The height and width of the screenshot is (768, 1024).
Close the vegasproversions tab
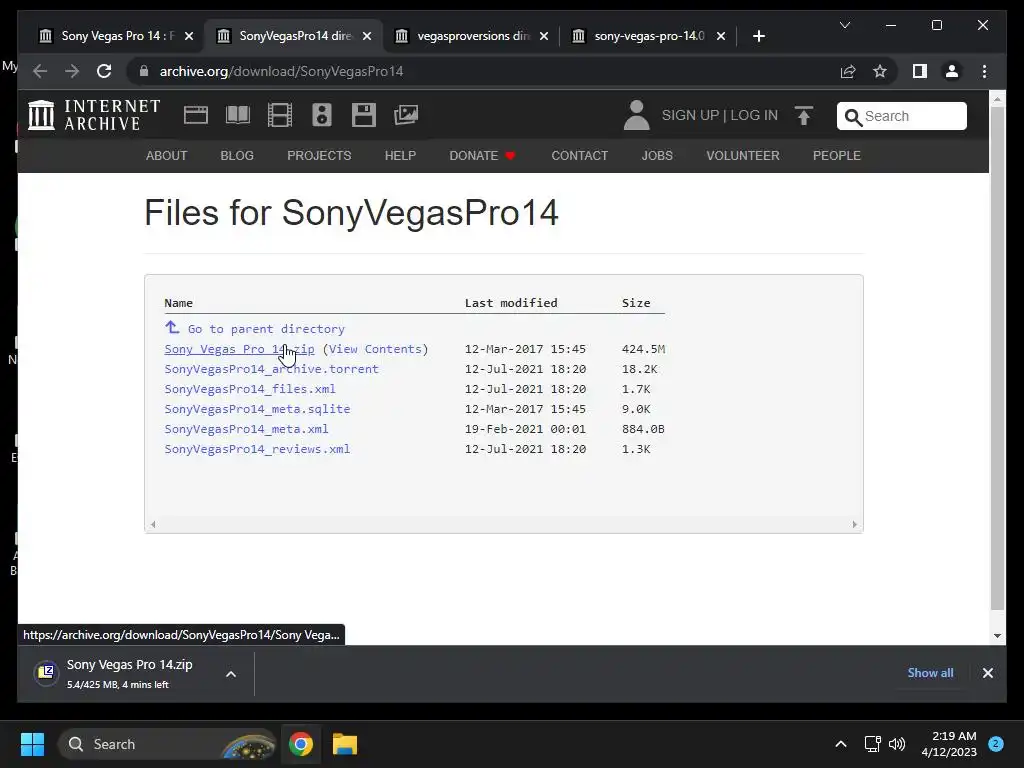[x=544, y=37]
